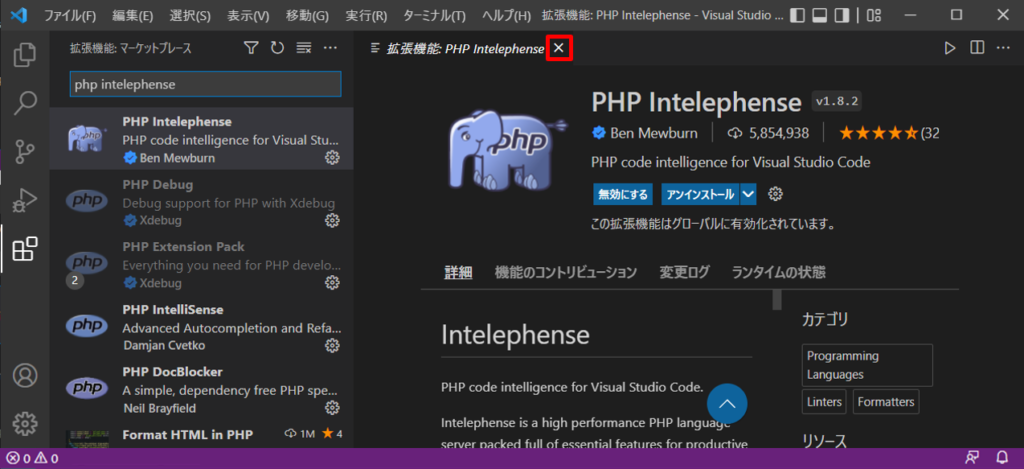Open the gear next to Uninstall button
Viewport: 1024px width, 469px height.
(x=775, y=194)
